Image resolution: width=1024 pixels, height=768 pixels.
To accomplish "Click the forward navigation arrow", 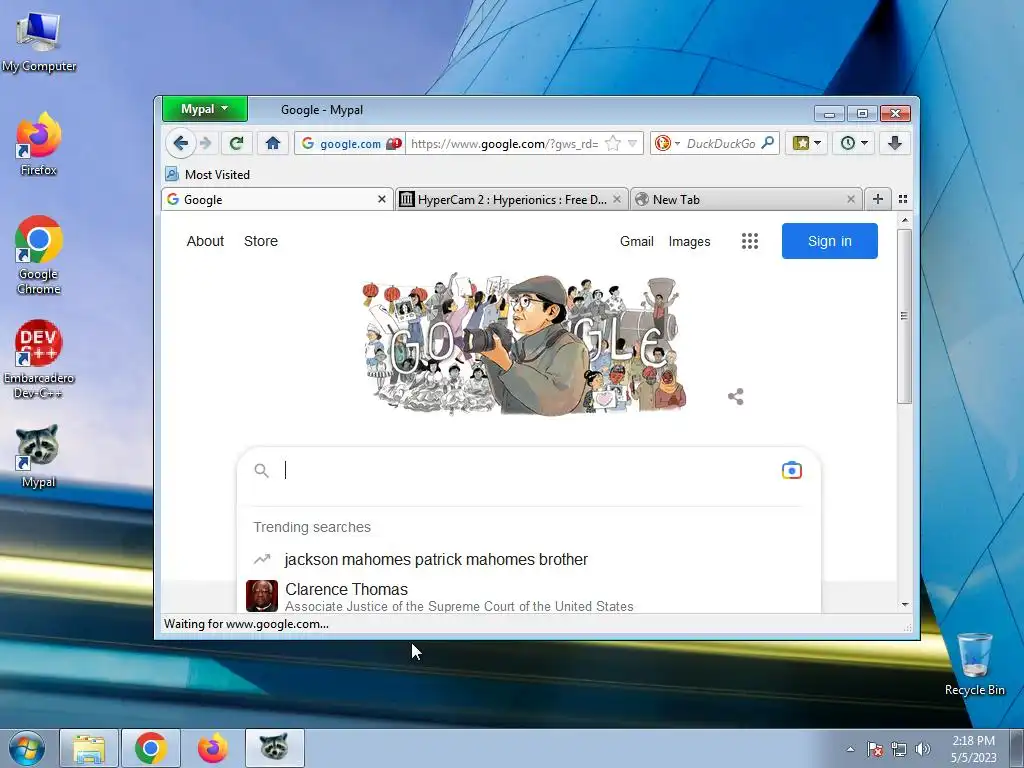I will (x=206, y=143).
